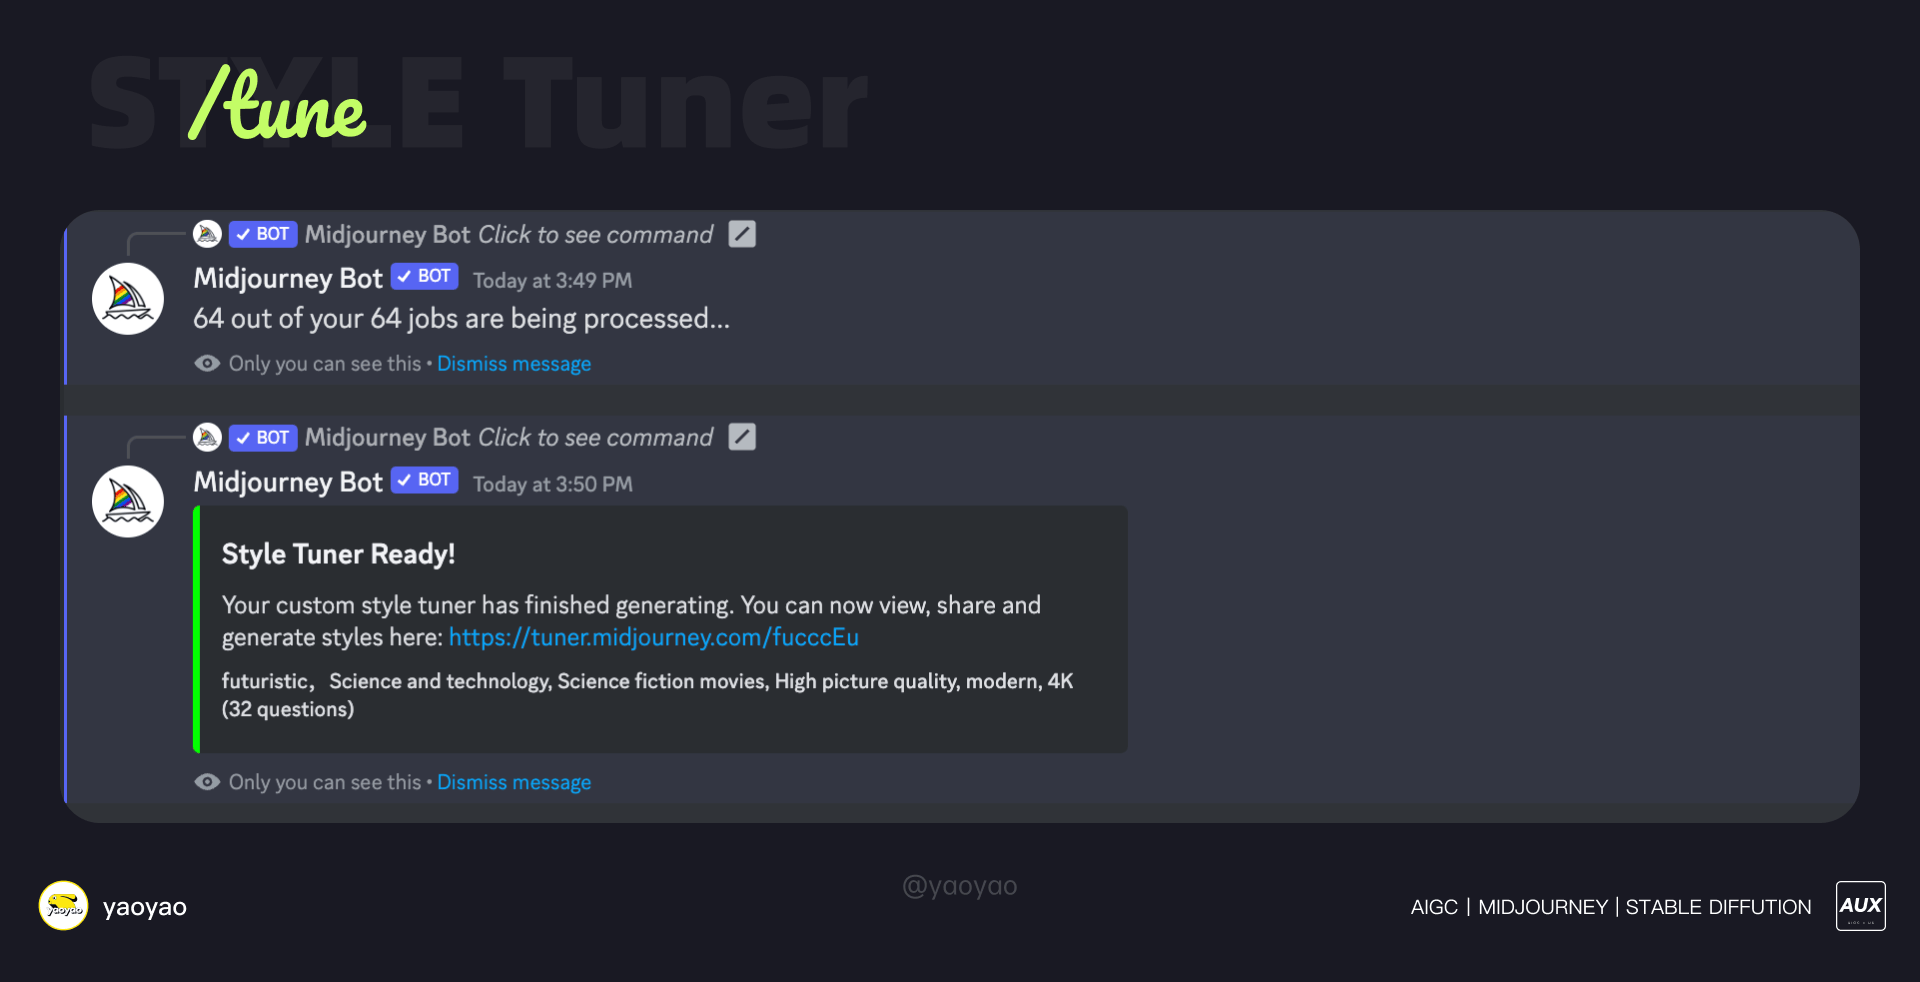
Task: Open the tuner.midjourney.com/fucccEu link
Action: click(654, 637)
